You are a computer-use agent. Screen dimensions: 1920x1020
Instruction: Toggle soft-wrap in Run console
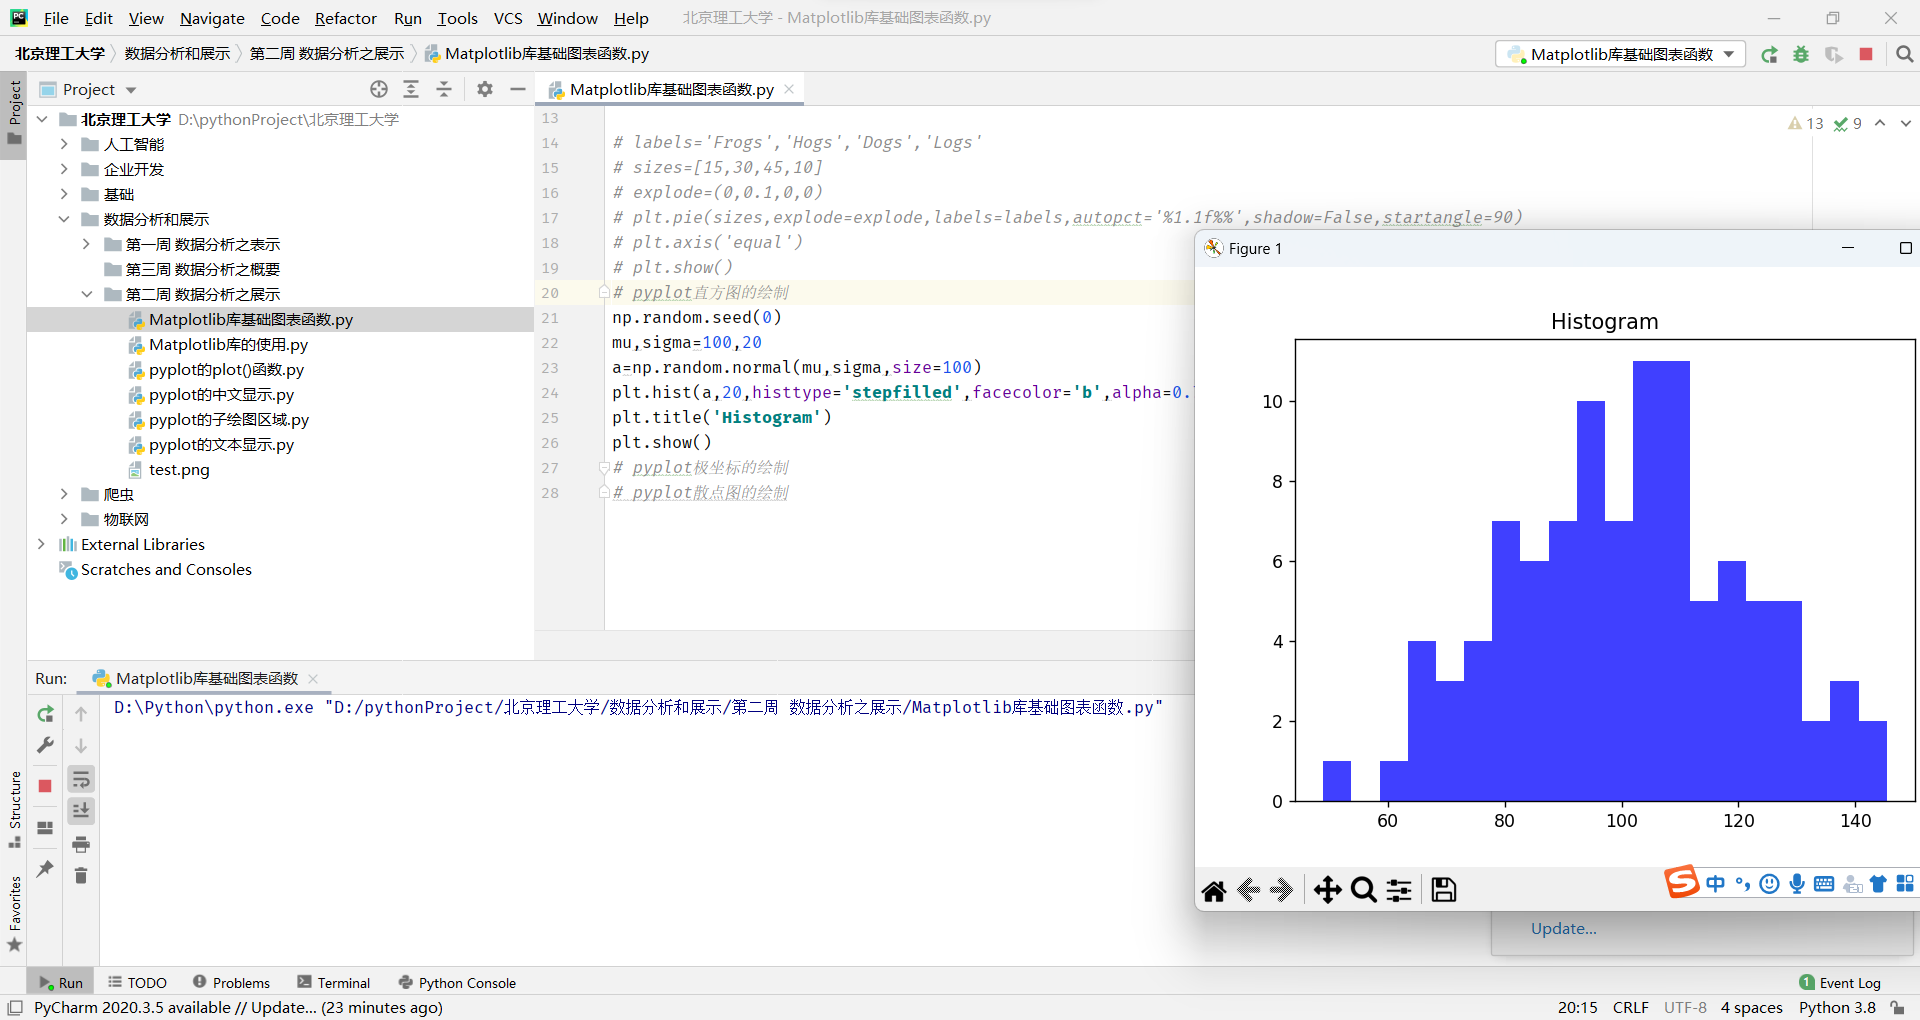(81, 779)
